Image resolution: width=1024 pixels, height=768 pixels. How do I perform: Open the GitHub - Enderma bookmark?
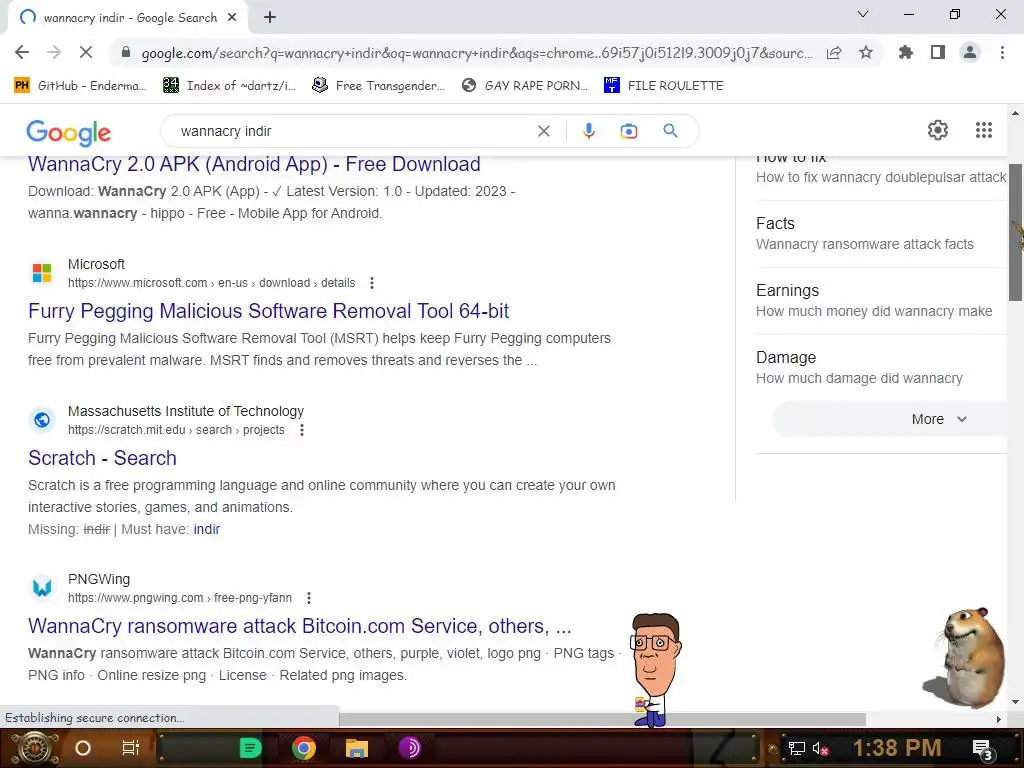tap(80, 86)
